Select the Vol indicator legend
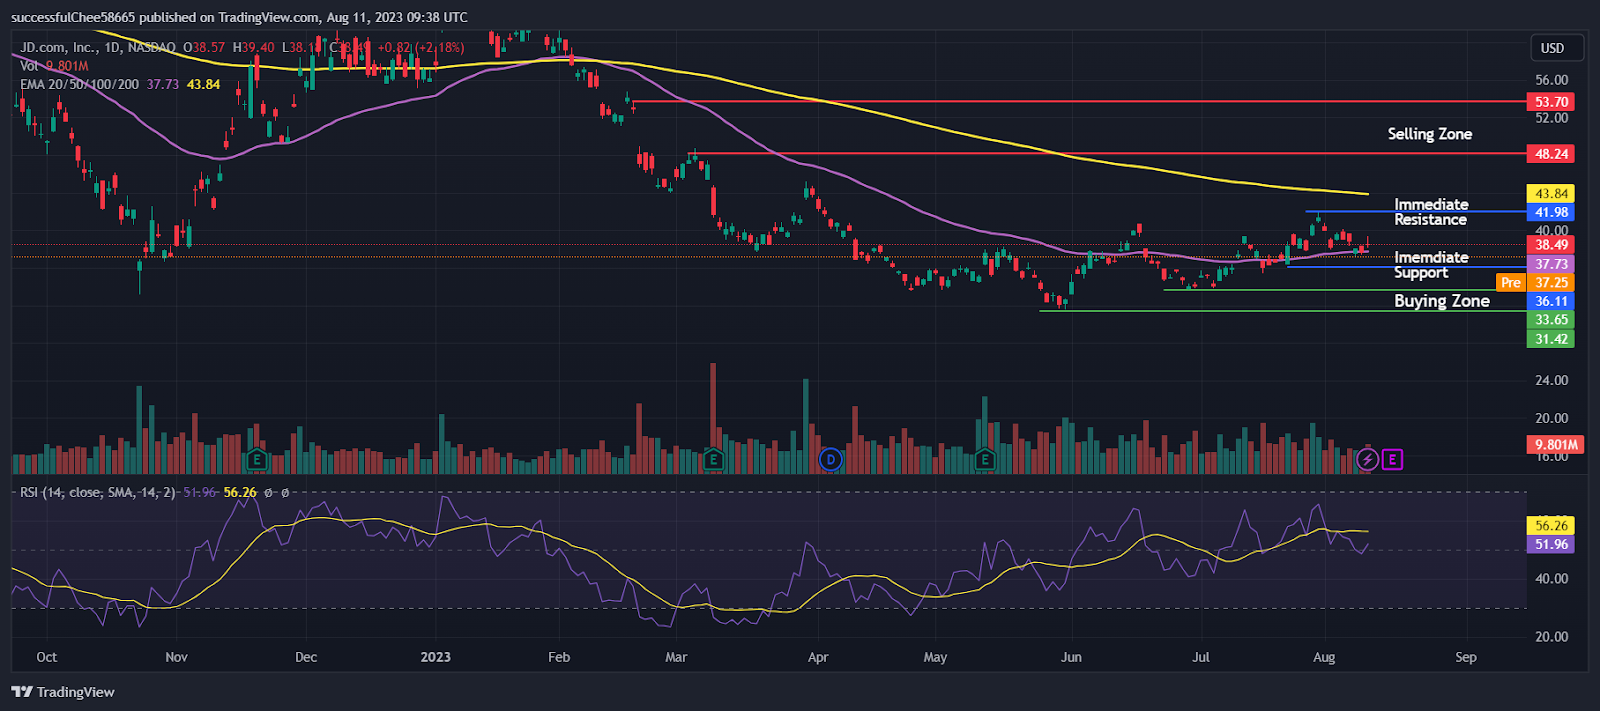Viewport: 1600px width, 711px height. click(54, 66)
